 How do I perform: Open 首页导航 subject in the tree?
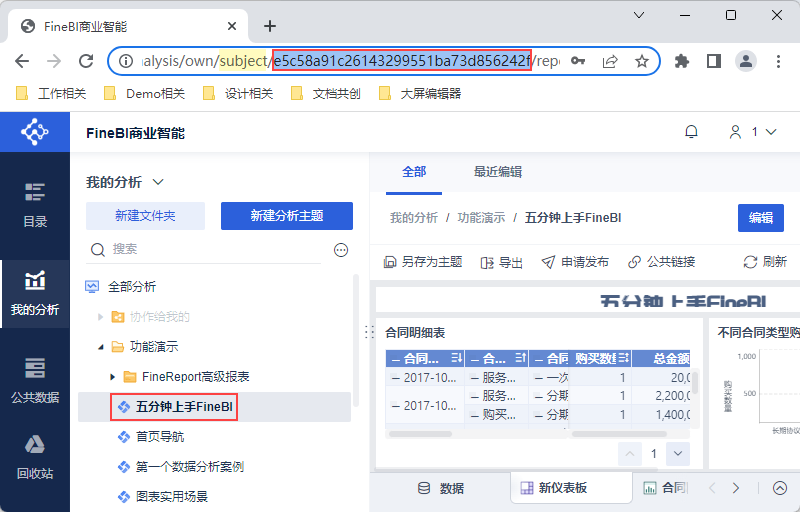[x=151, y=437]
